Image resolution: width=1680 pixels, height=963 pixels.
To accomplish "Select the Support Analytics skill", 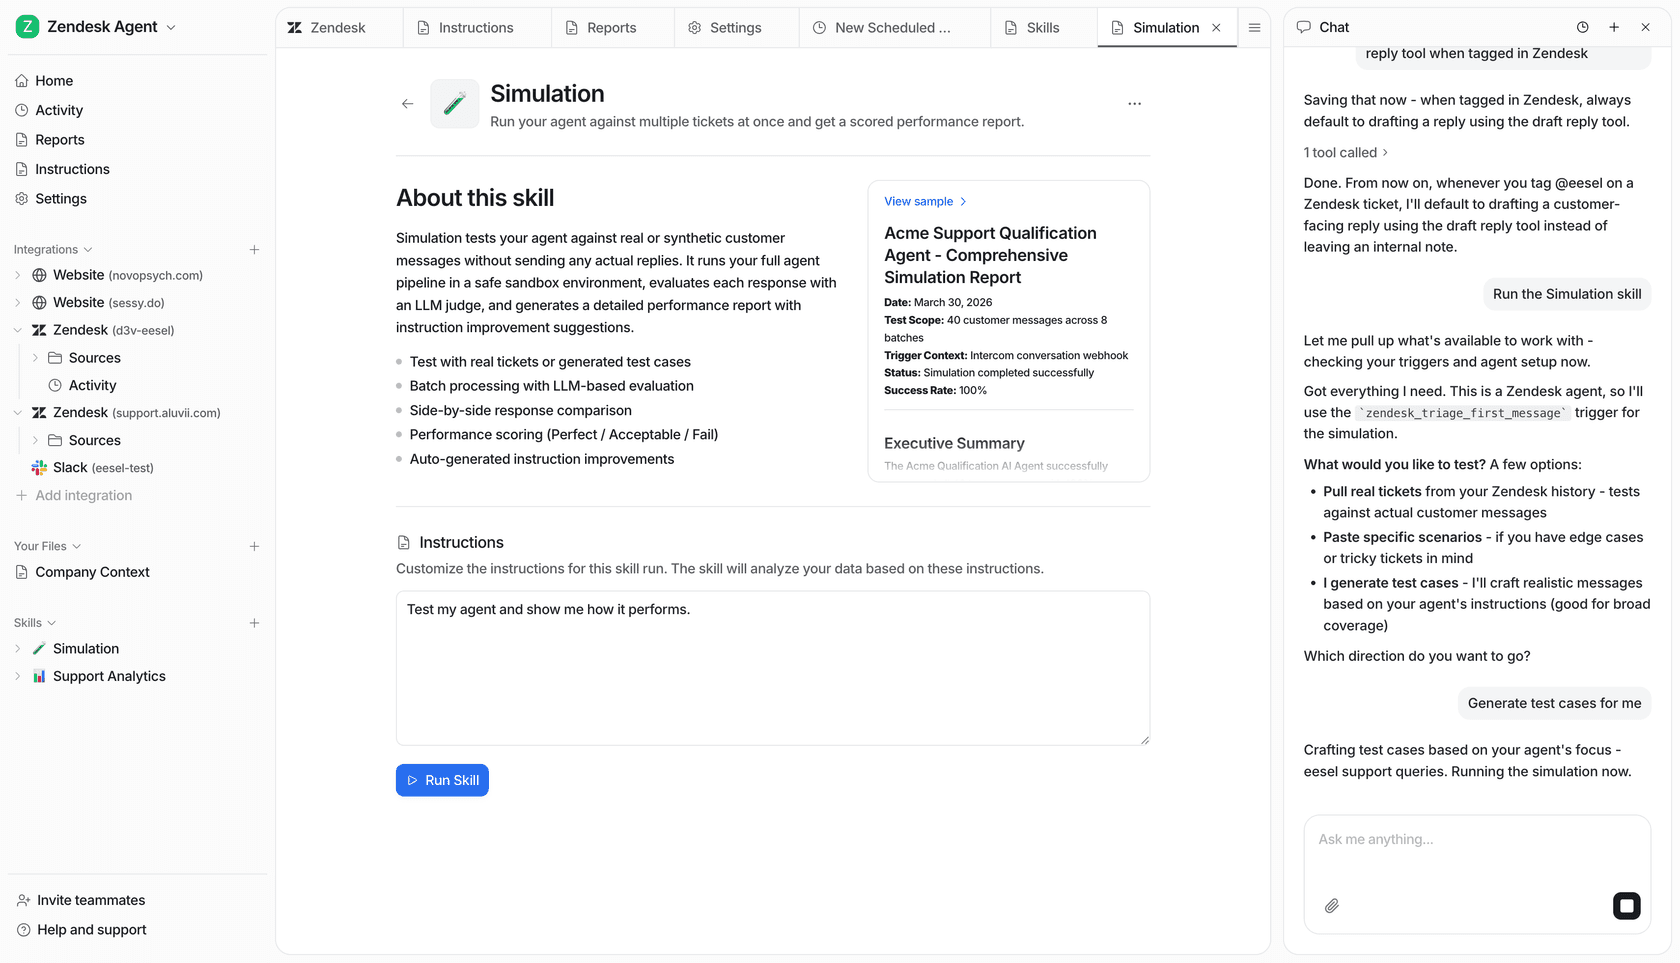I will 110,675.
